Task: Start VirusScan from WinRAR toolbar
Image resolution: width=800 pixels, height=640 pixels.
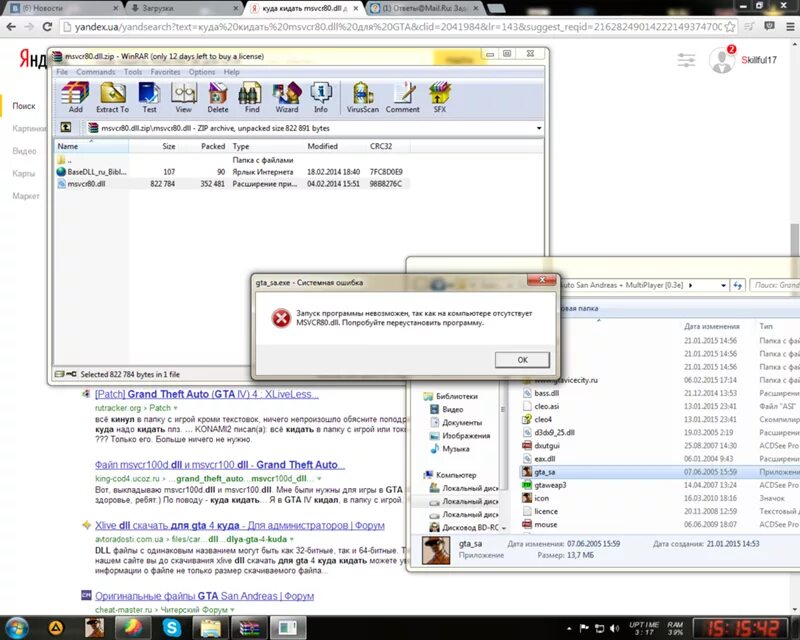Action: (363, 97)
